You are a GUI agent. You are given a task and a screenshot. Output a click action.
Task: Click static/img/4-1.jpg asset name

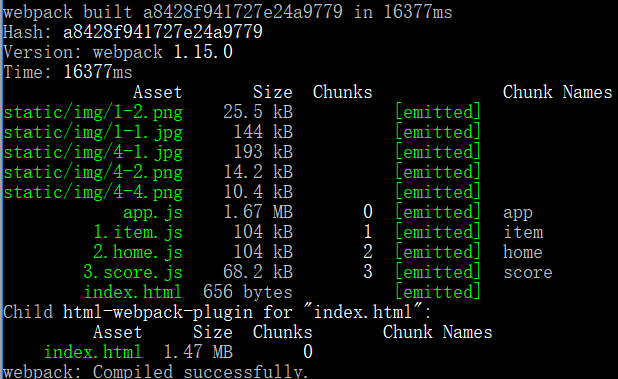pyautogui.click(x=93, y=152)
